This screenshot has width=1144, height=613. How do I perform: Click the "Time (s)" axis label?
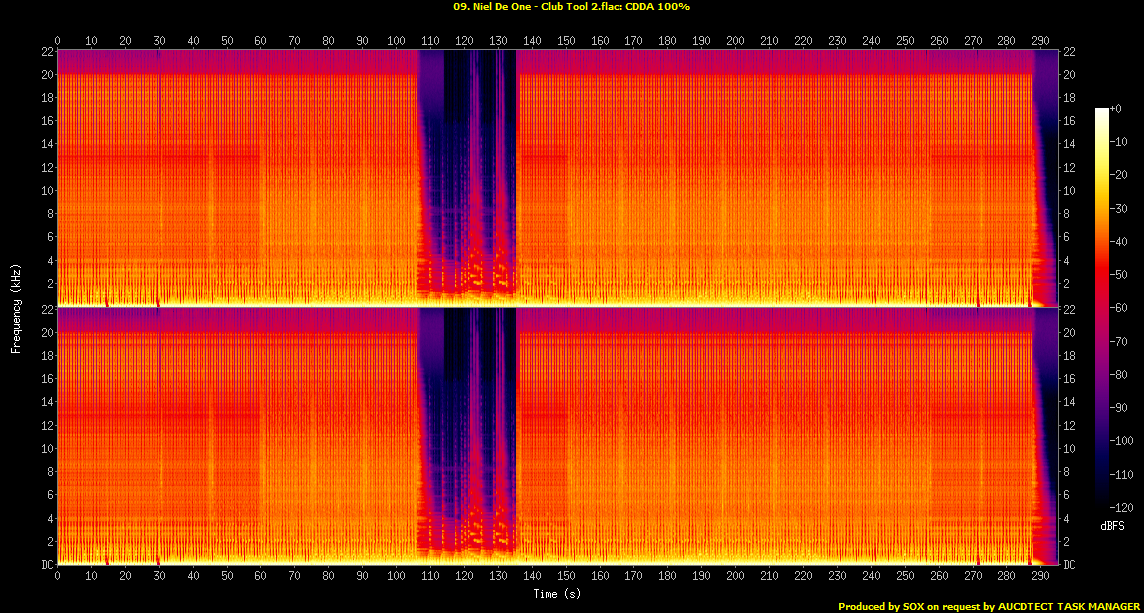click(x=556, y=593)
